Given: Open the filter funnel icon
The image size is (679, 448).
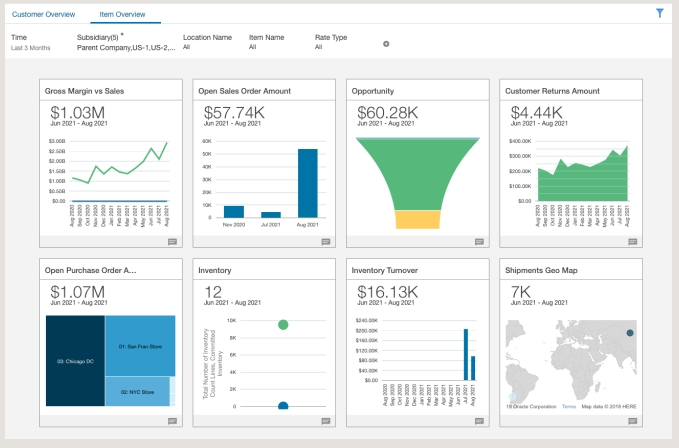Looking at the screenshot, I should pyautogui.click(x=660, y=14).
